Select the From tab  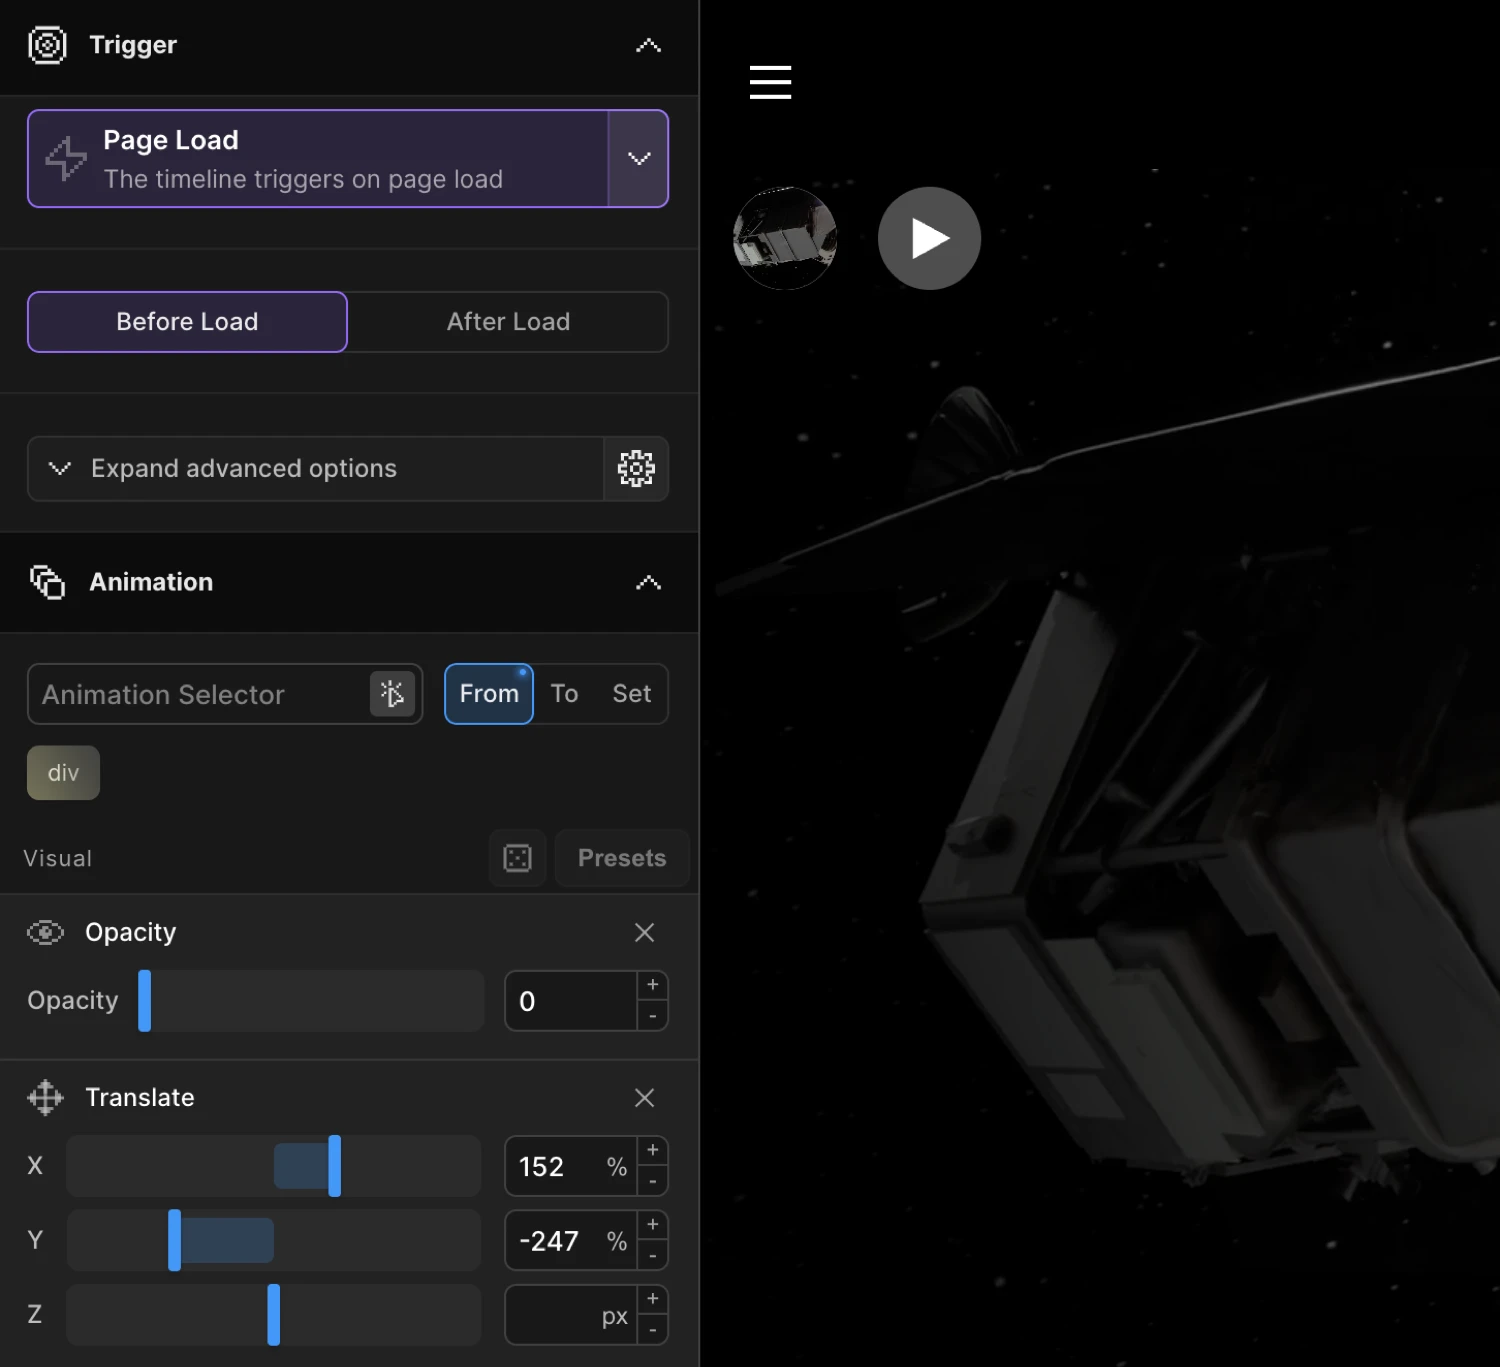click(x=488, y=693)
